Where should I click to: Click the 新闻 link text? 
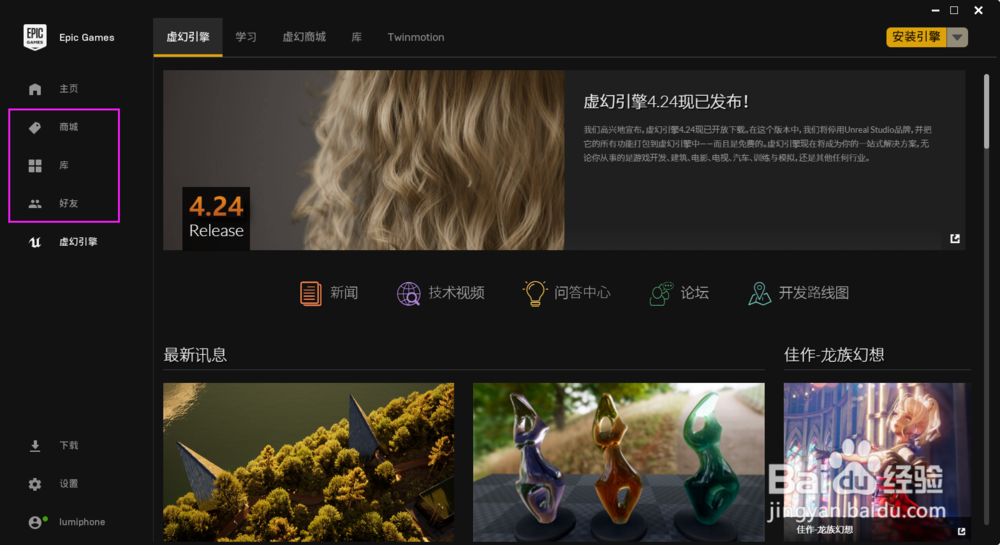[x=344, y=293]
